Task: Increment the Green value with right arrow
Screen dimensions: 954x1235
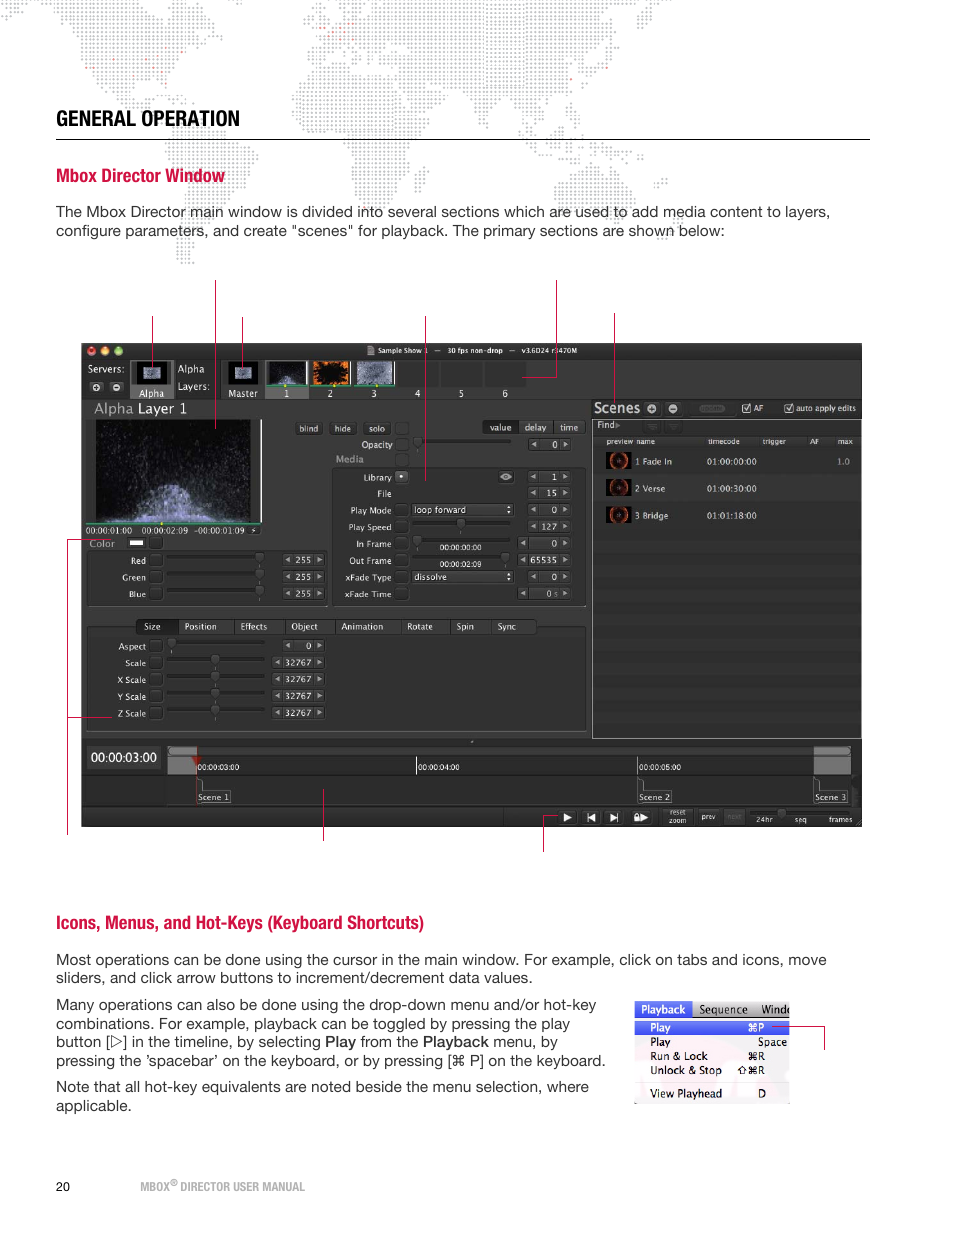Action: point(319,577)
